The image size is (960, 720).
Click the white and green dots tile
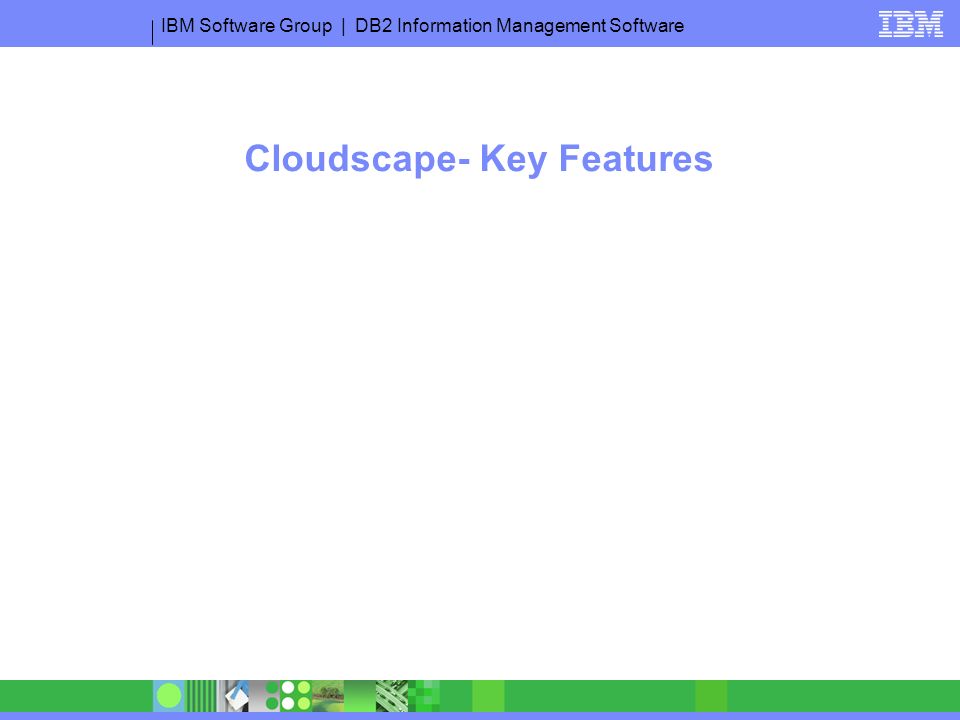point(296,696)
